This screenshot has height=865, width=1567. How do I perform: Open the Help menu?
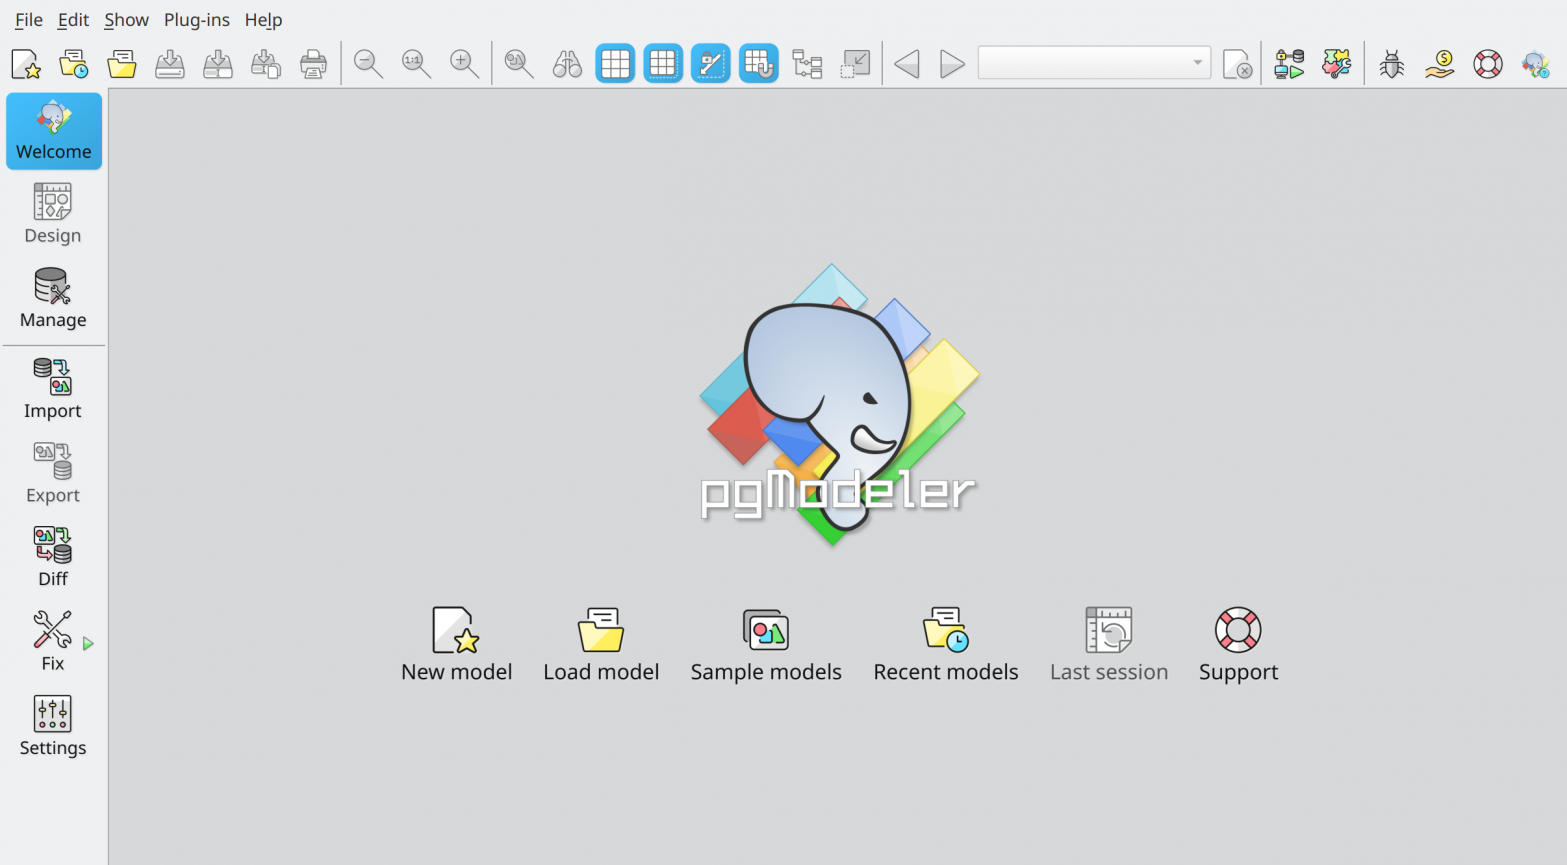coord(264,20)
